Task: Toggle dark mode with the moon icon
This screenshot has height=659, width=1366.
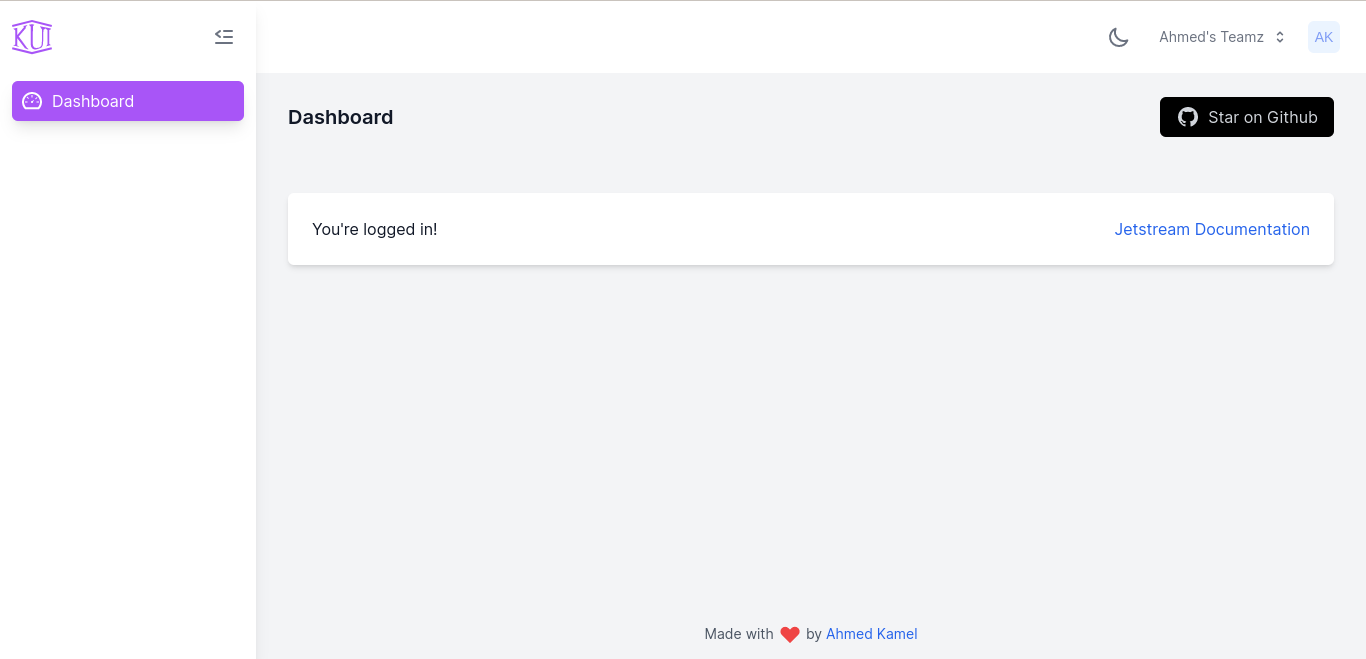Action: [x=1119, y=37]
